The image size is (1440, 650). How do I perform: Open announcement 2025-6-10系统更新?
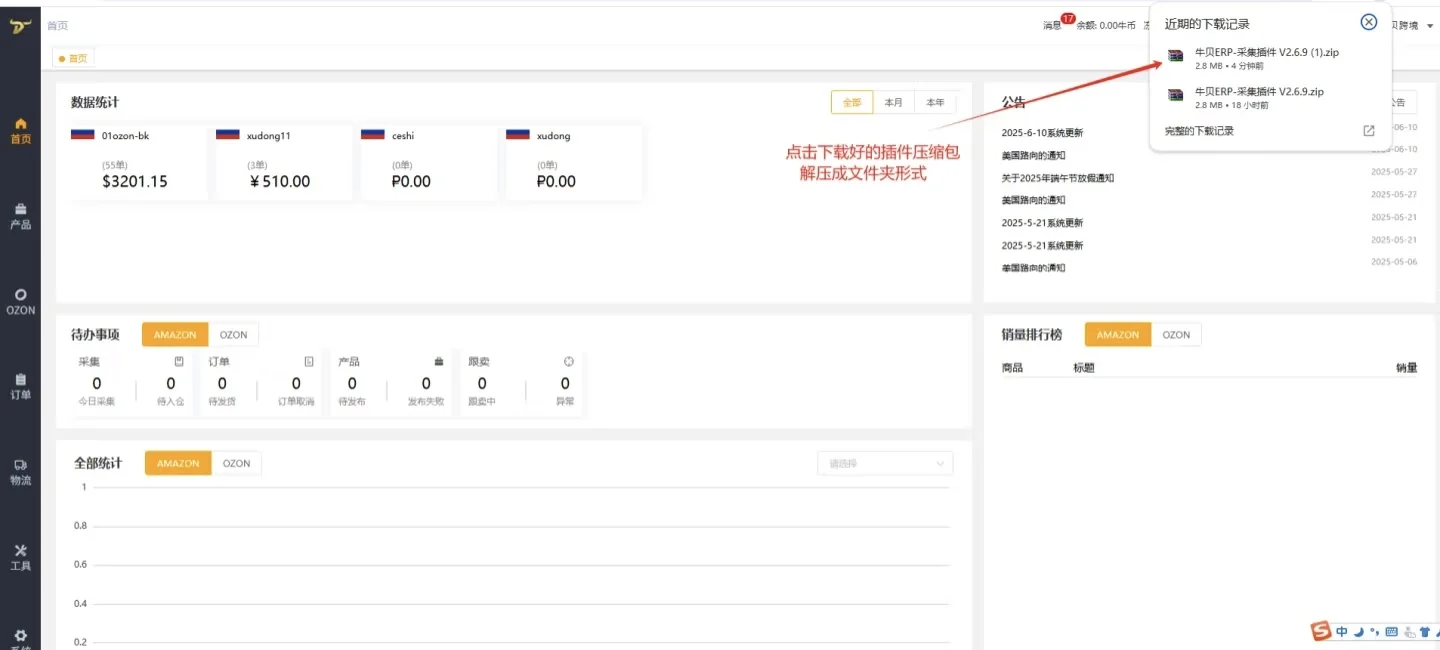[1042, 132]
